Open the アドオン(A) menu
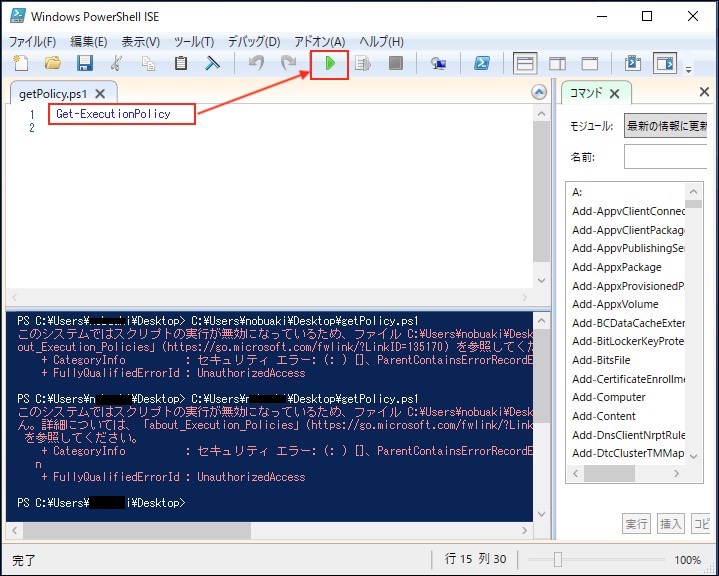Image resolution: width=719 pixels, height=576 pixels. 320,42
